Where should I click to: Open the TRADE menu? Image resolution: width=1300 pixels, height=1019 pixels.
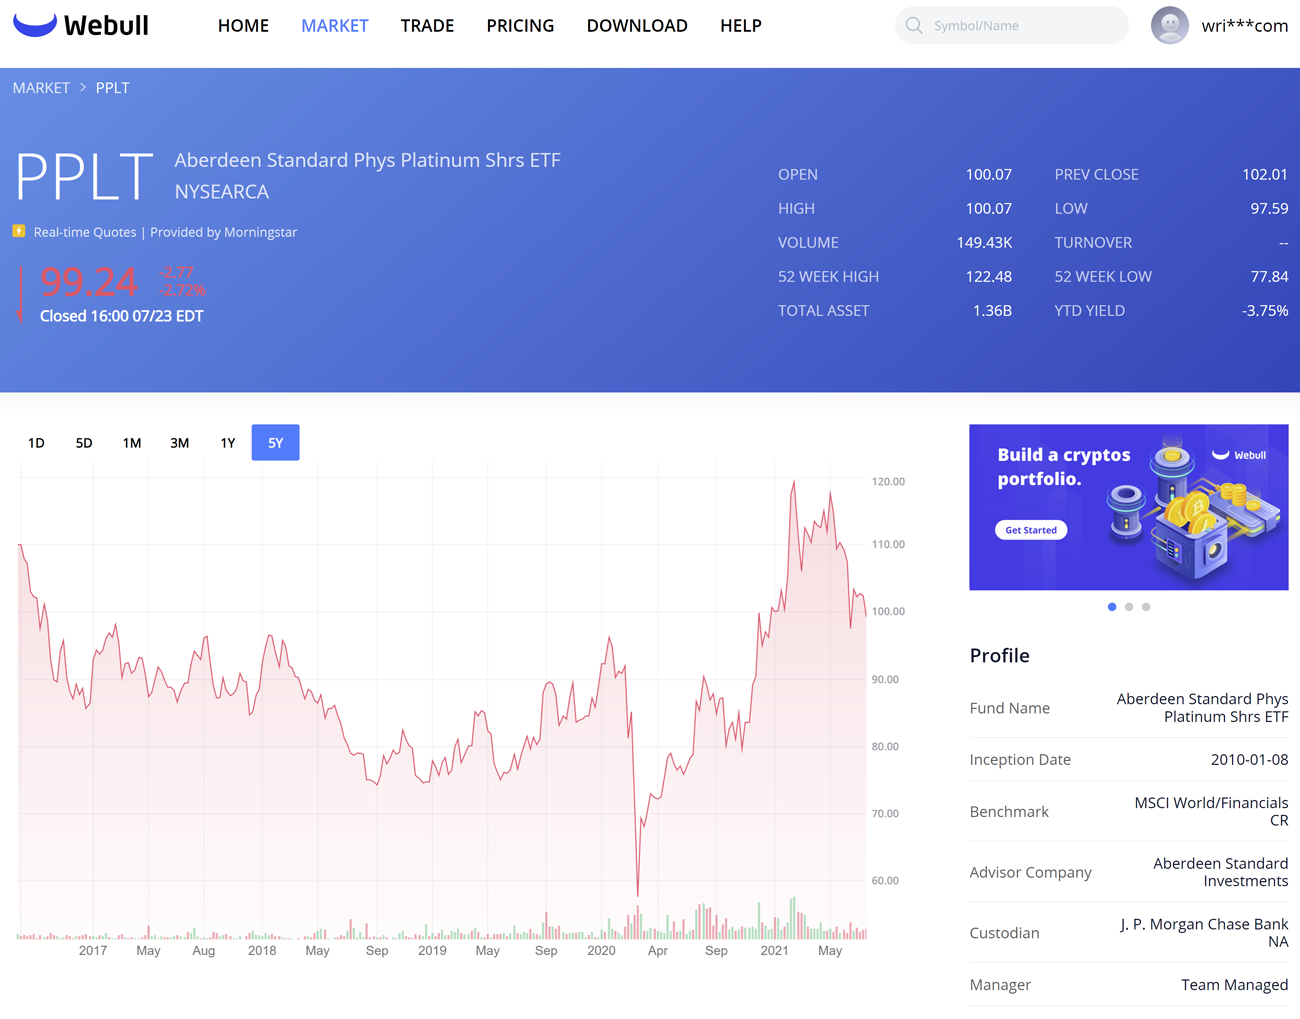click(x=427, y=26)
